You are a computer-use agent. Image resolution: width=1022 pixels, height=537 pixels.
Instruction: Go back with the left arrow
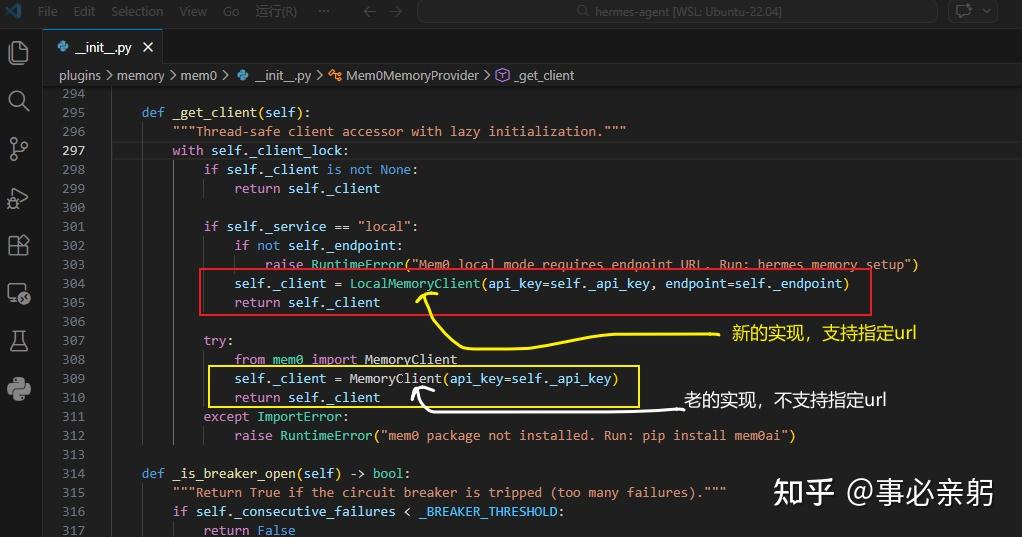pos(370,12)
